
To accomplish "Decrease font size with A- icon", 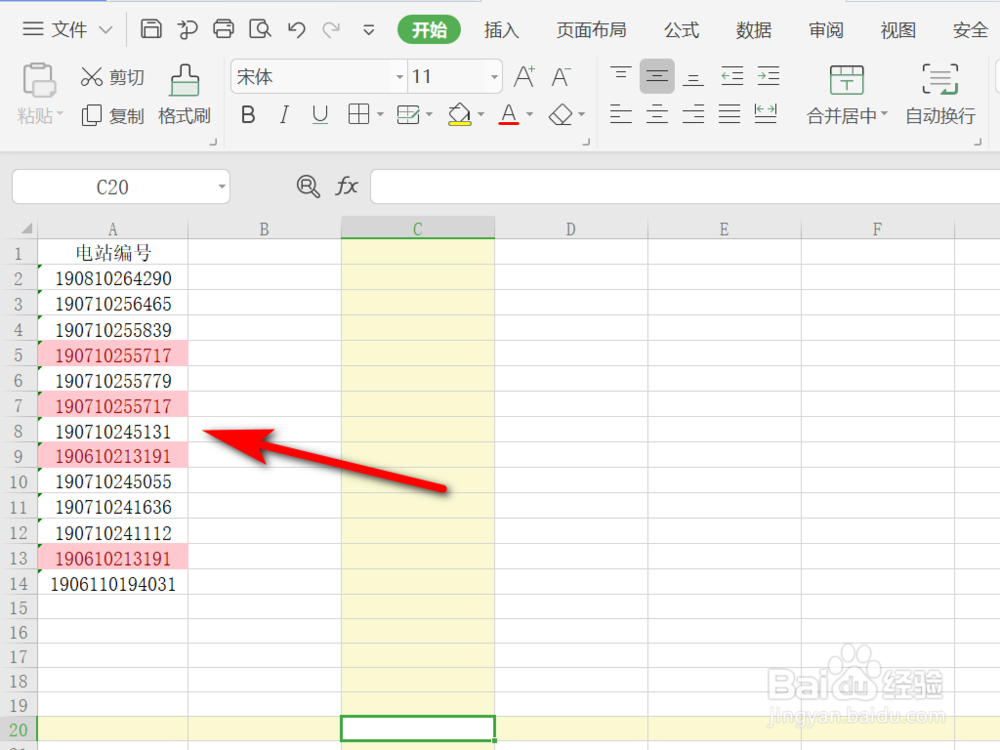I will coord(561,77).
